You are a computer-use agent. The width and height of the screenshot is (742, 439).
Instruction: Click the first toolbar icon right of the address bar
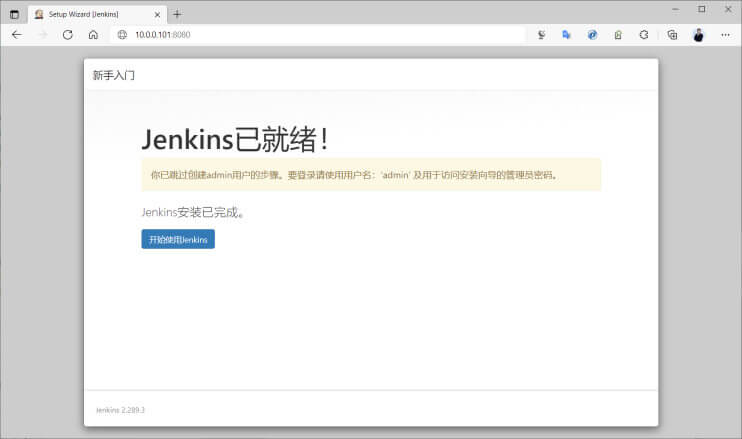[541, 35]
